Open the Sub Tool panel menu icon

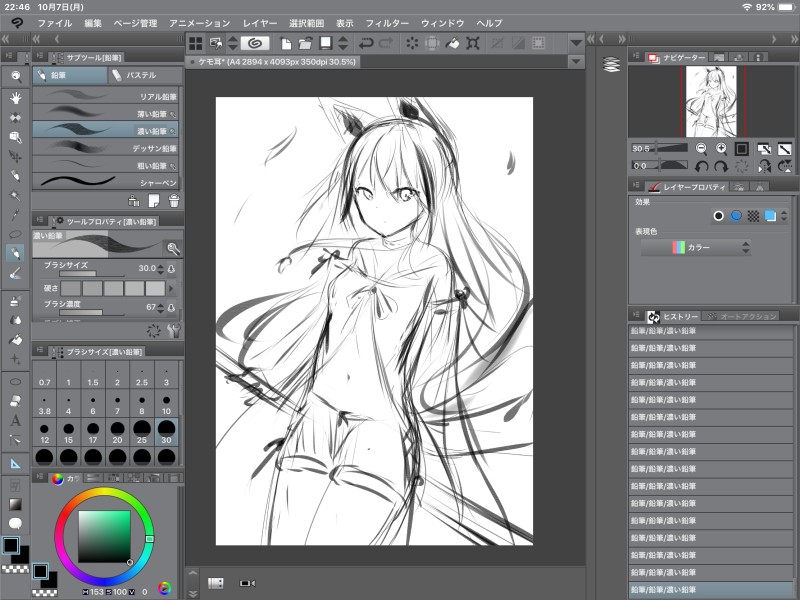[40, 57]
